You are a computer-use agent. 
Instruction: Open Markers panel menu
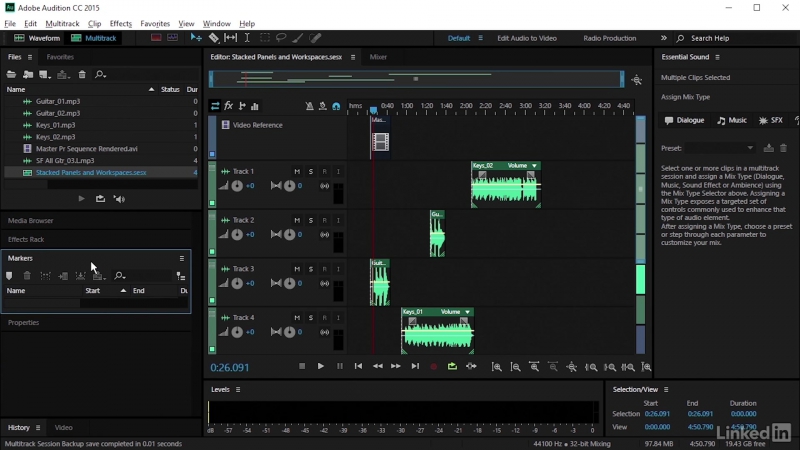[x=182, y=258]
